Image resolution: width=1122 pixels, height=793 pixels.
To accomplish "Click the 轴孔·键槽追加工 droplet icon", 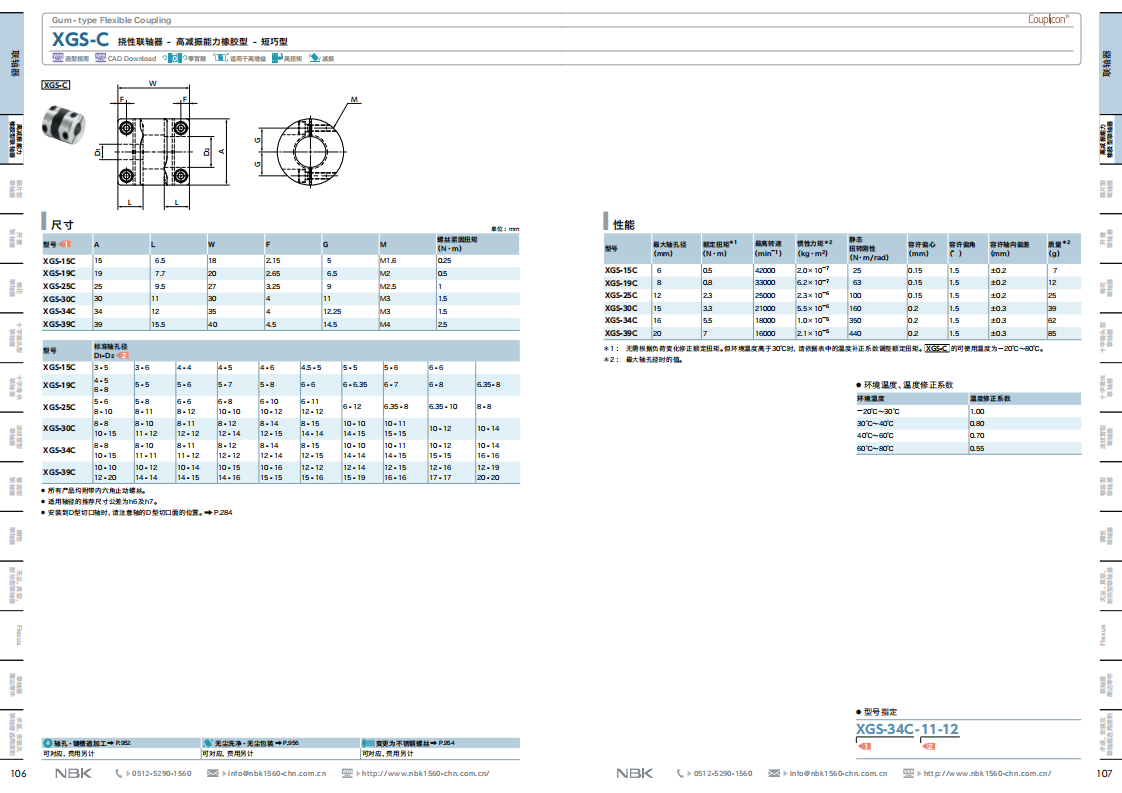I will [x=48, y=744].
